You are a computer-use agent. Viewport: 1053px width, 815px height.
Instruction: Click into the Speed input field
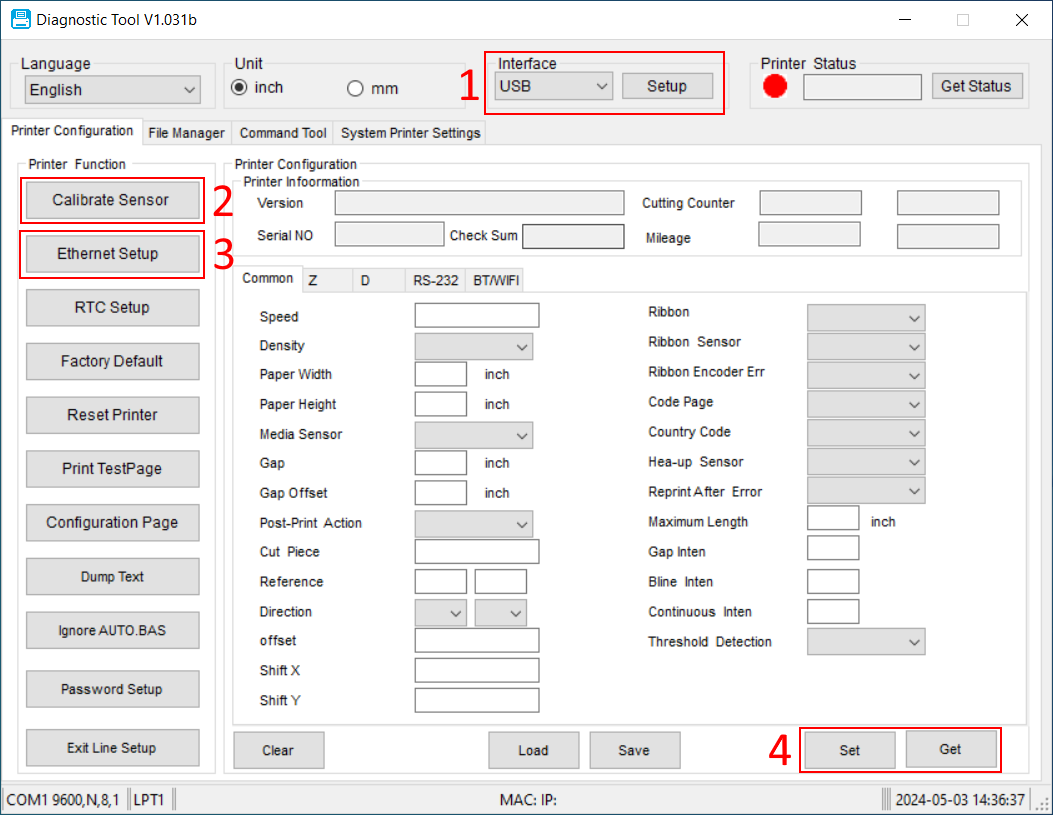[476, 316]
